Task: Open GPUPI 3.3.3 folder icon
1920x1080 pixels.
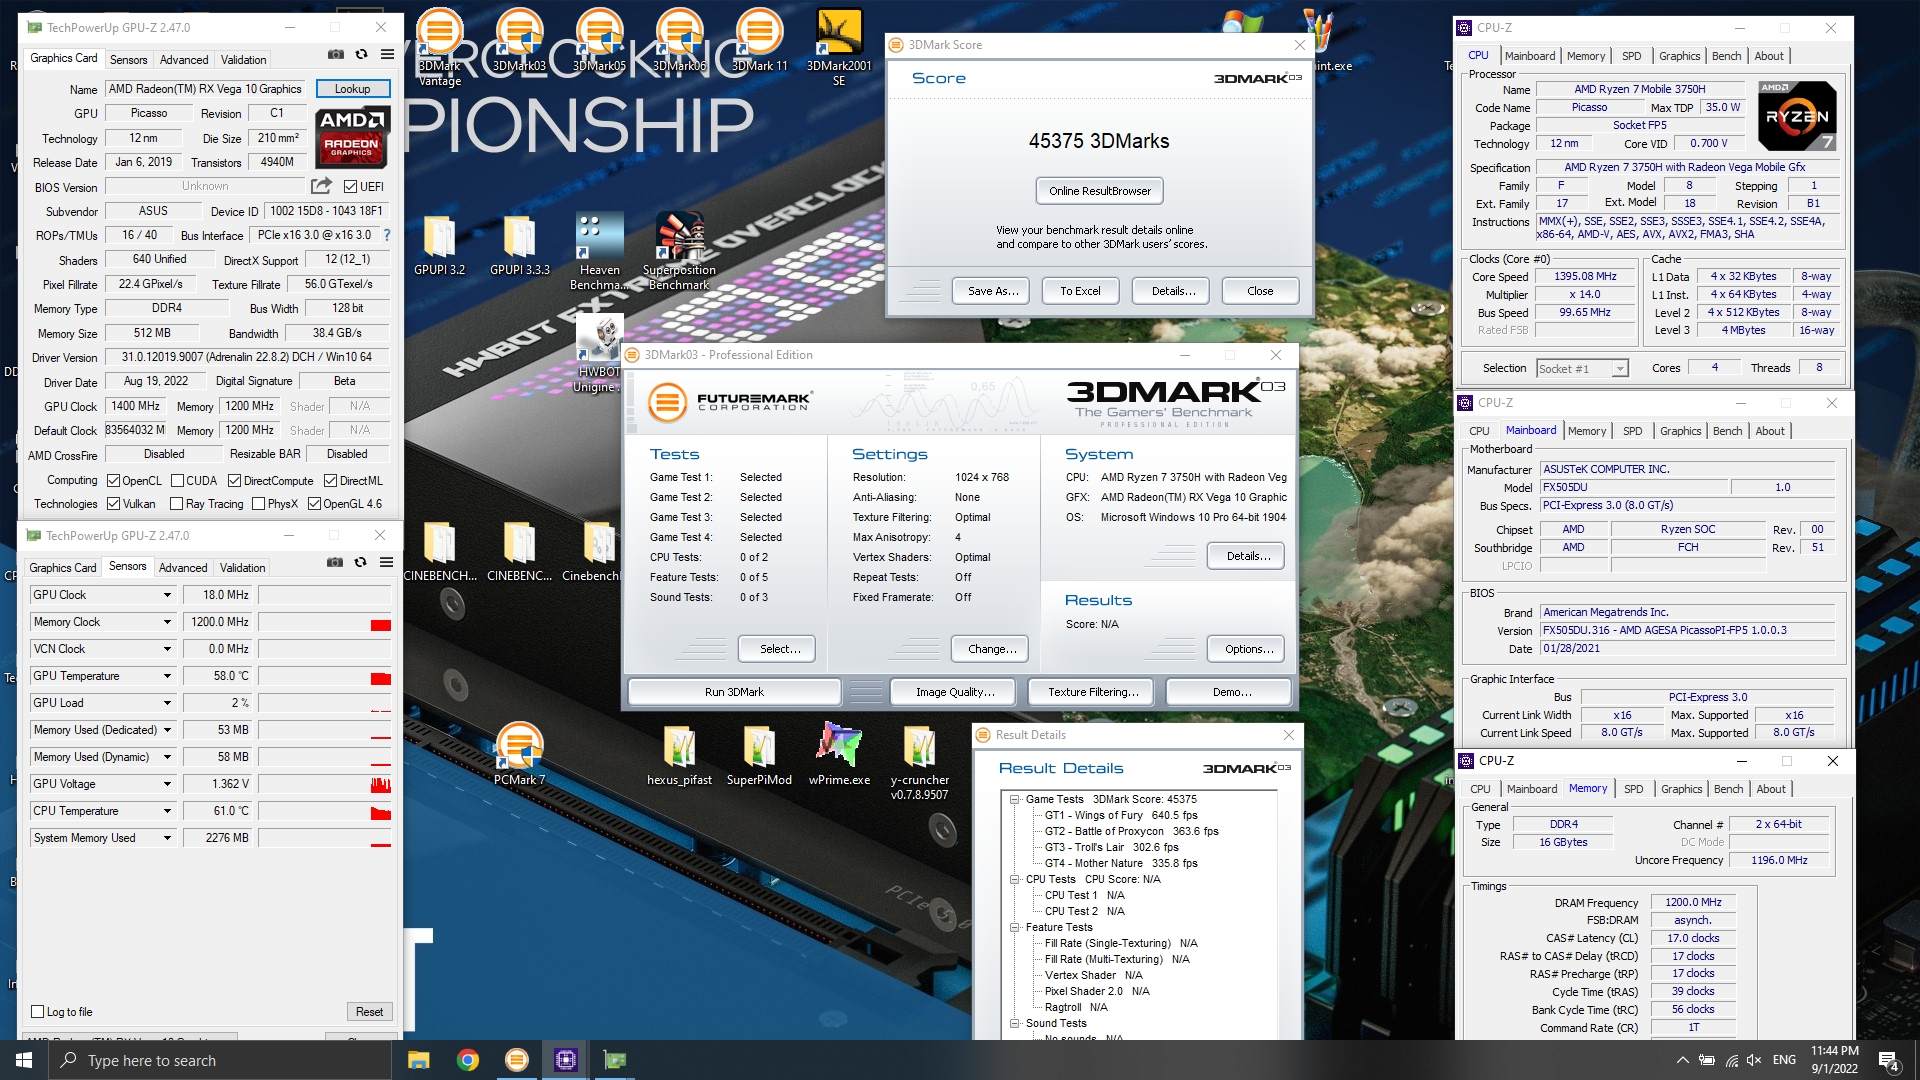Action: 520,245
